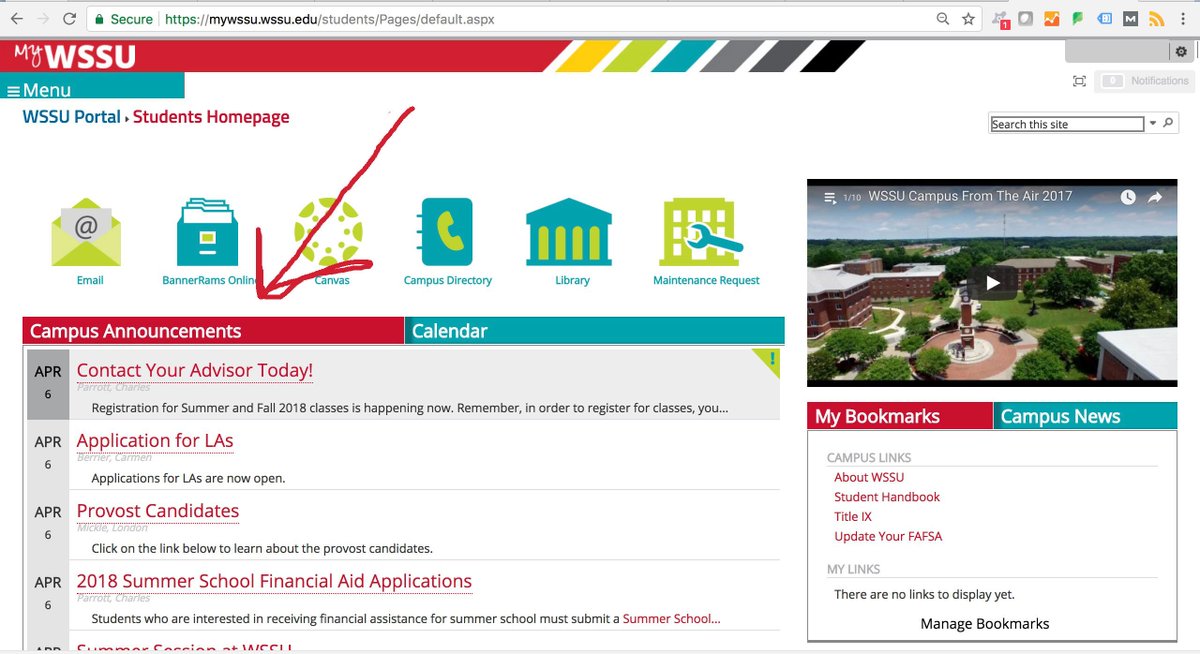Click the Students Homepage breadcrumb
The height and width of the screenshot is (654, 1200).
(x=211, y=117)
